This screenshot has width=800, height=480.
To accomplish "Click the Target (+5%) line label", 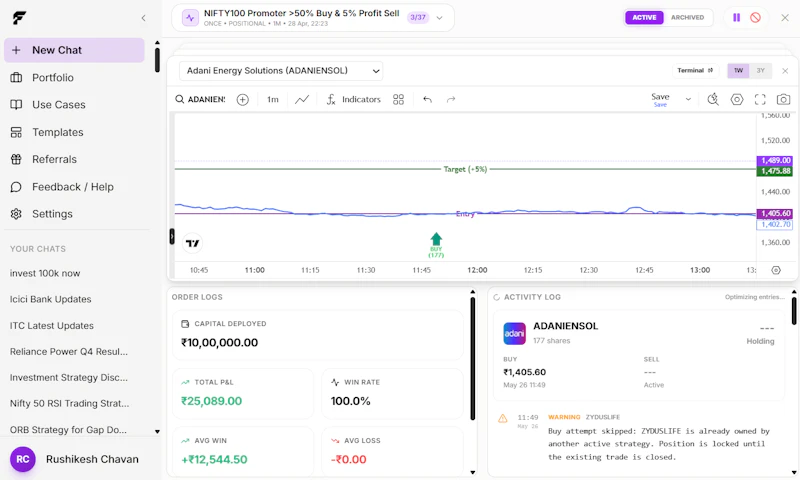I will click(465, 169).
